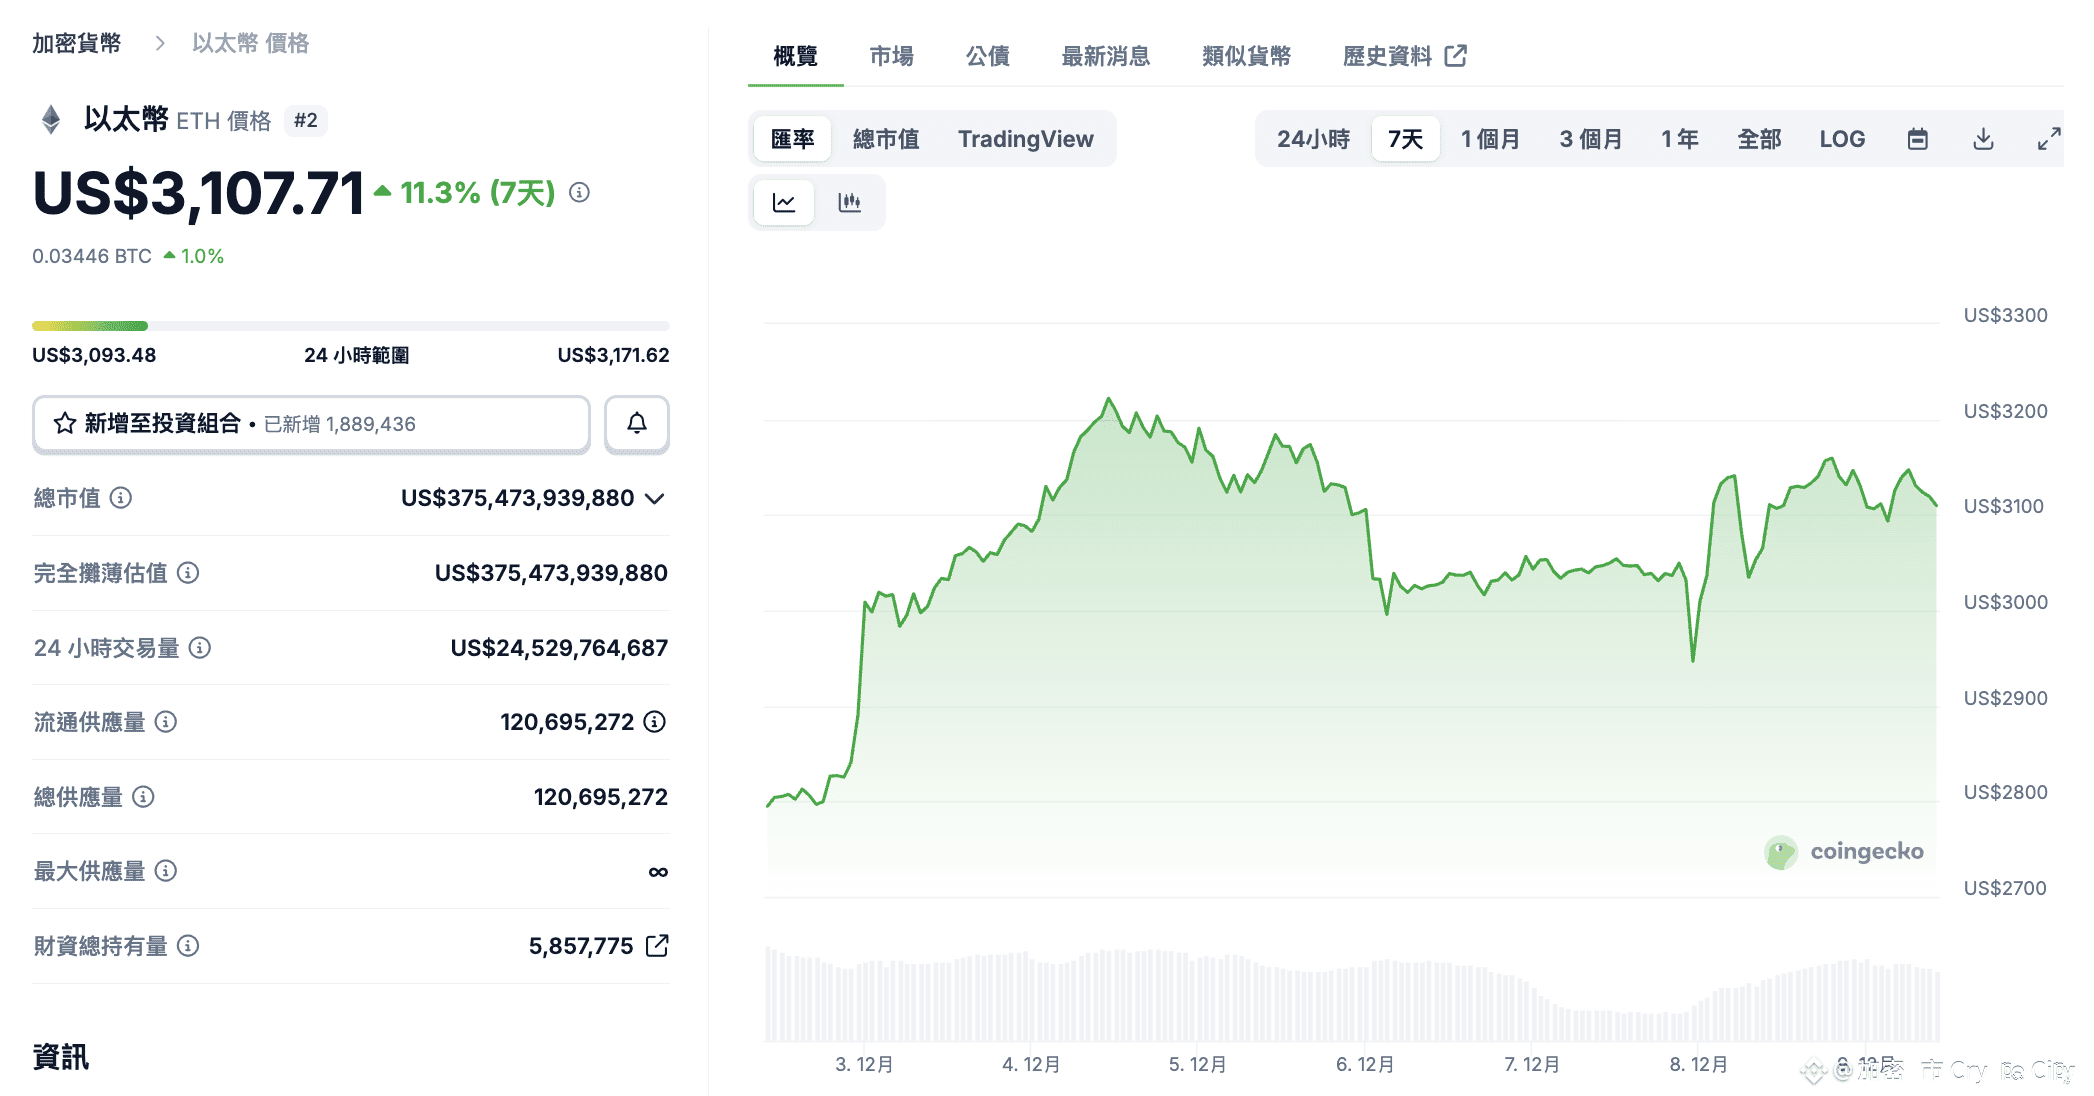Expand circulating supply info details
Screen dimensions: 2094x1096
(x=655, y=722)
